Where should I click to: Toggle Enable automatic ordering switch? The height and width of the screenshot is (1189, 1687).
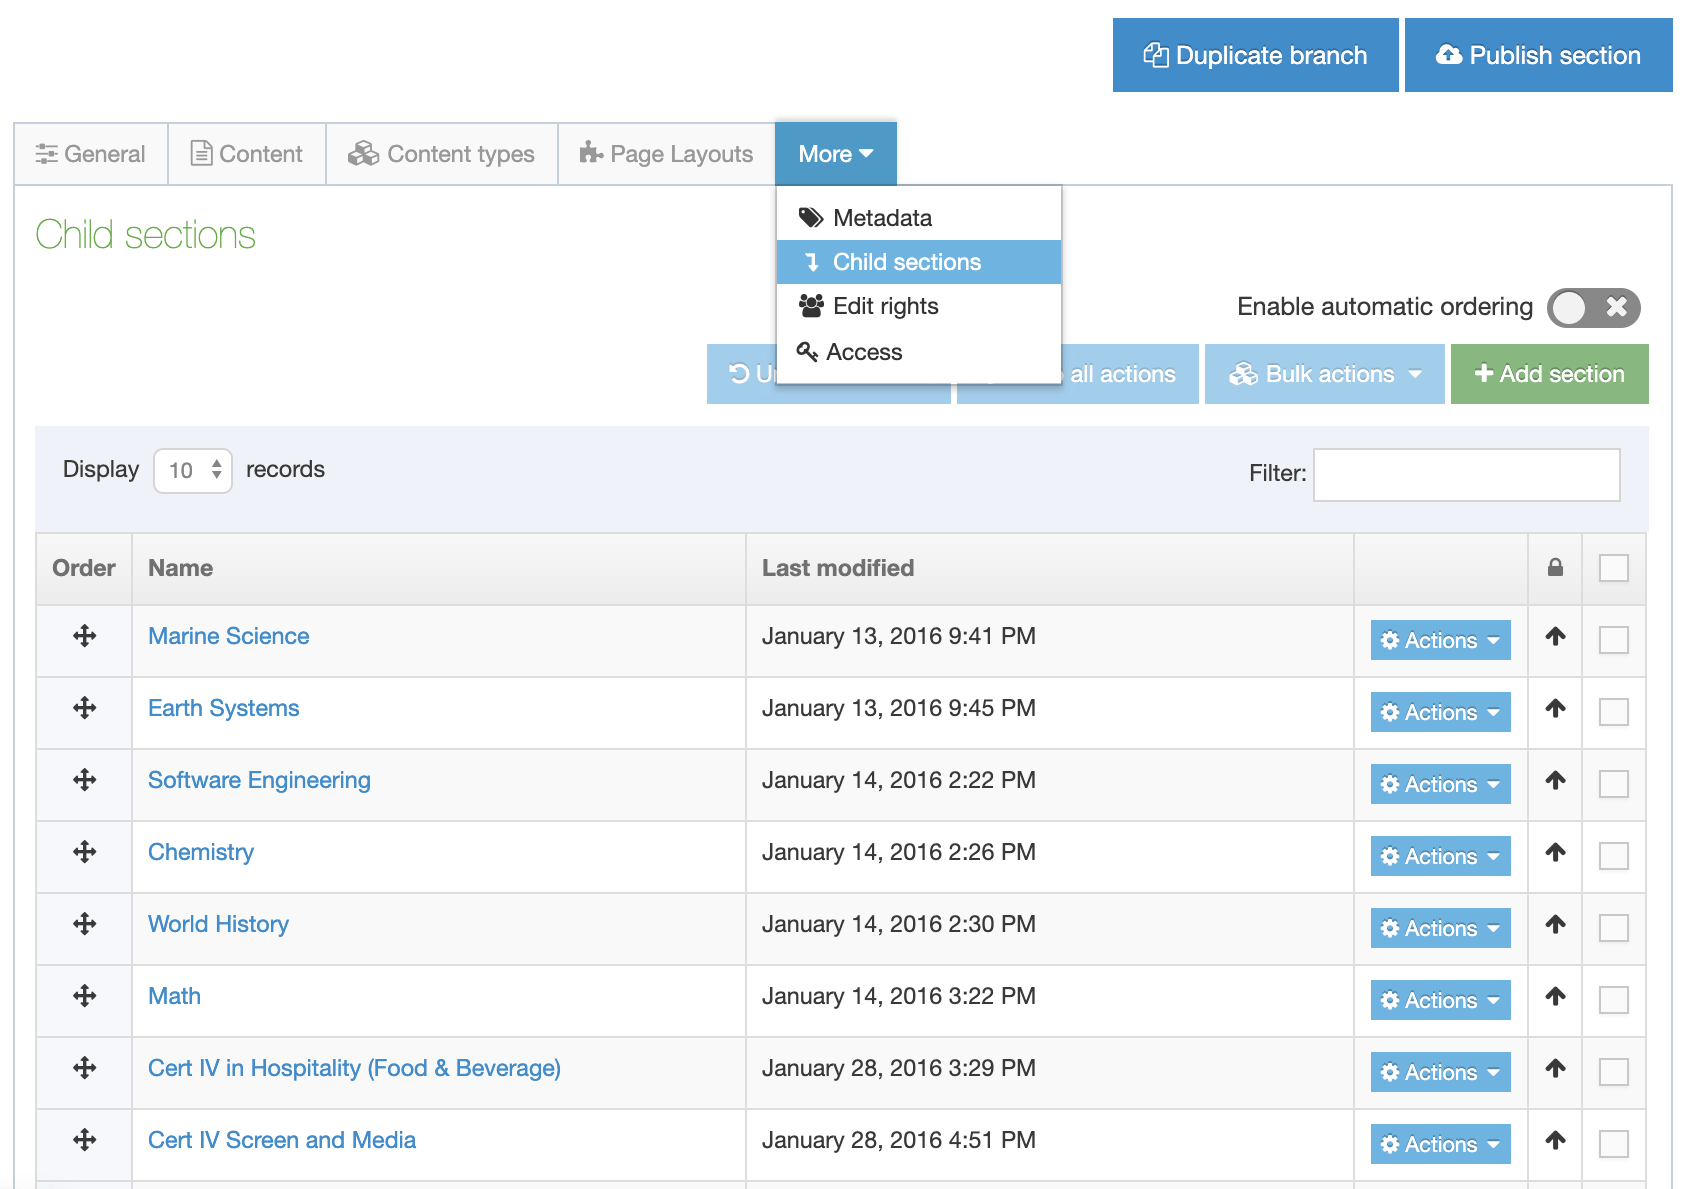[1593, 308]
